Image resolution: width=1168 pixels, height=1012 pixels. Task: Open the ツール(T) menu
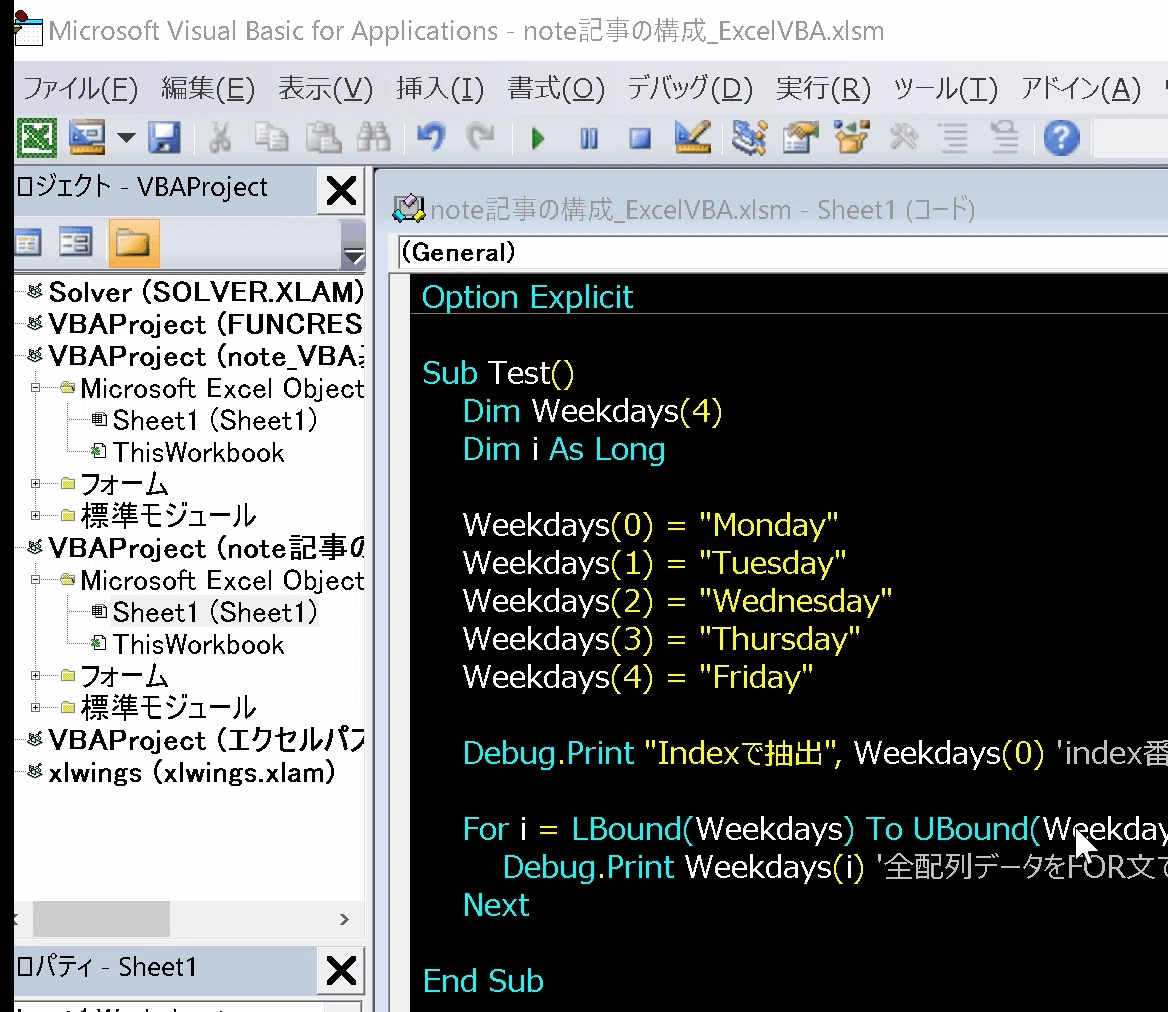click(945, 89)
